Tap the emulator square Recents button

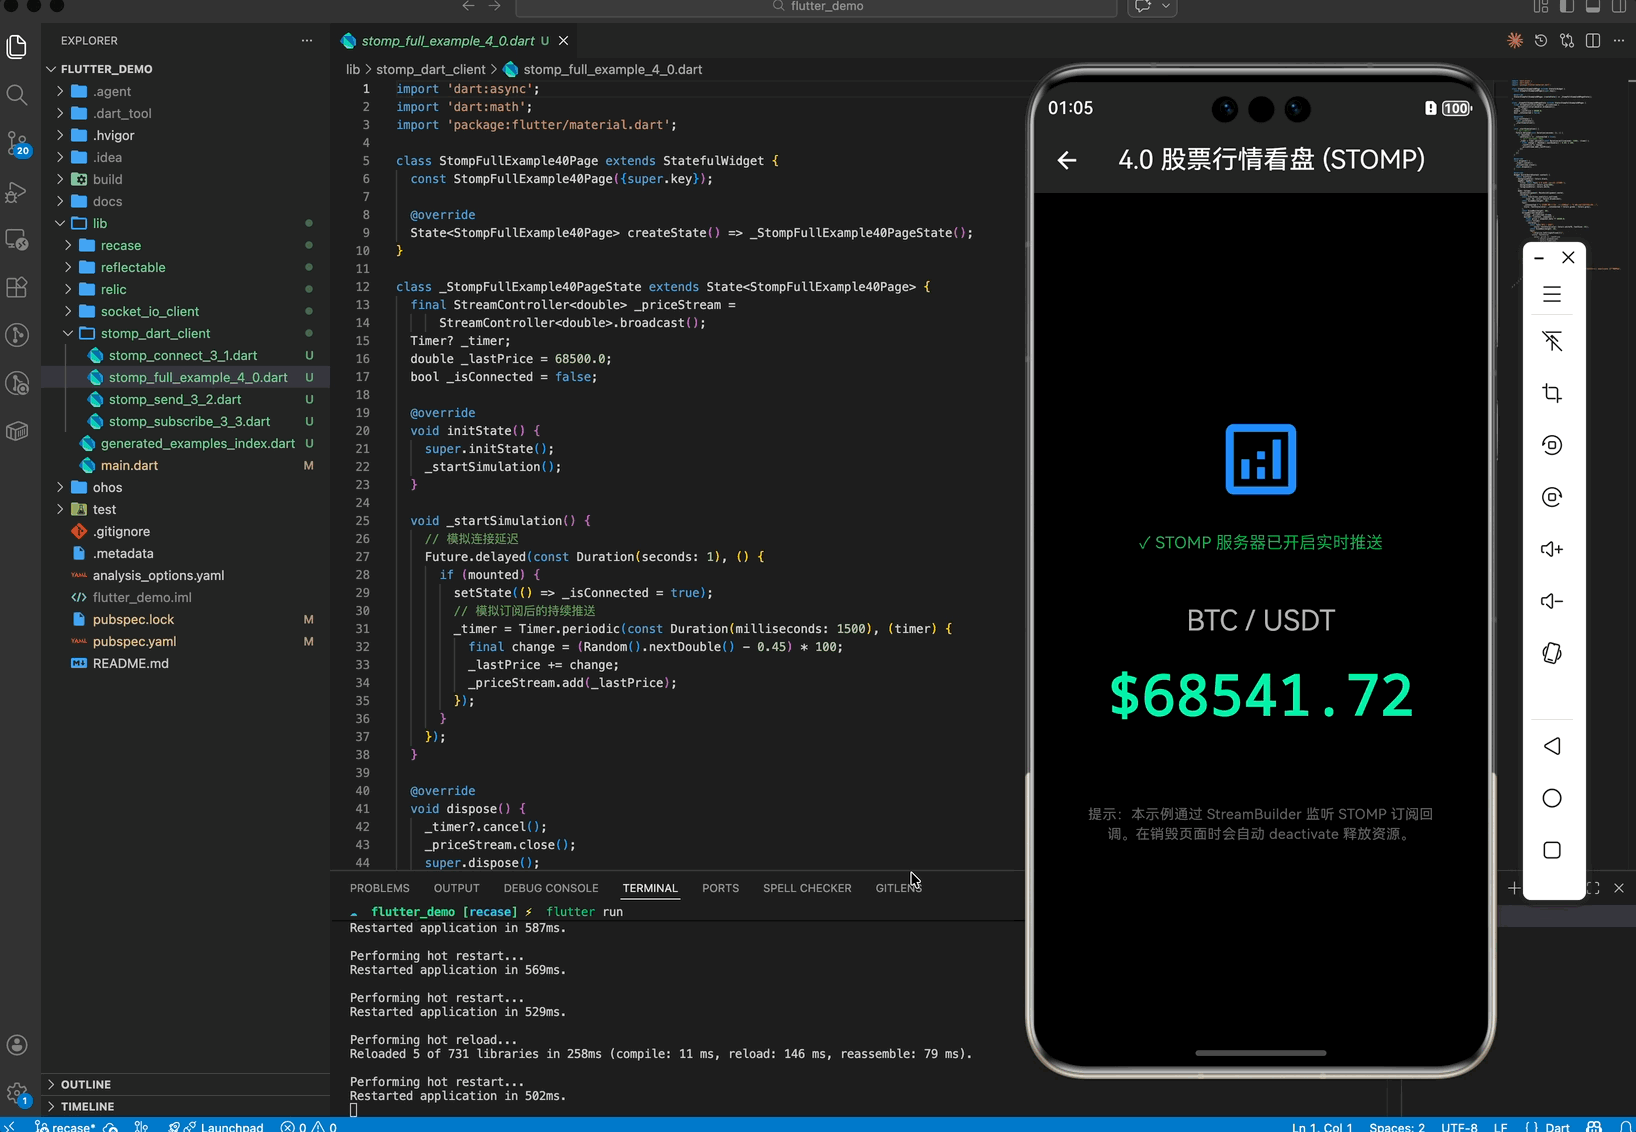[1552, 850]
